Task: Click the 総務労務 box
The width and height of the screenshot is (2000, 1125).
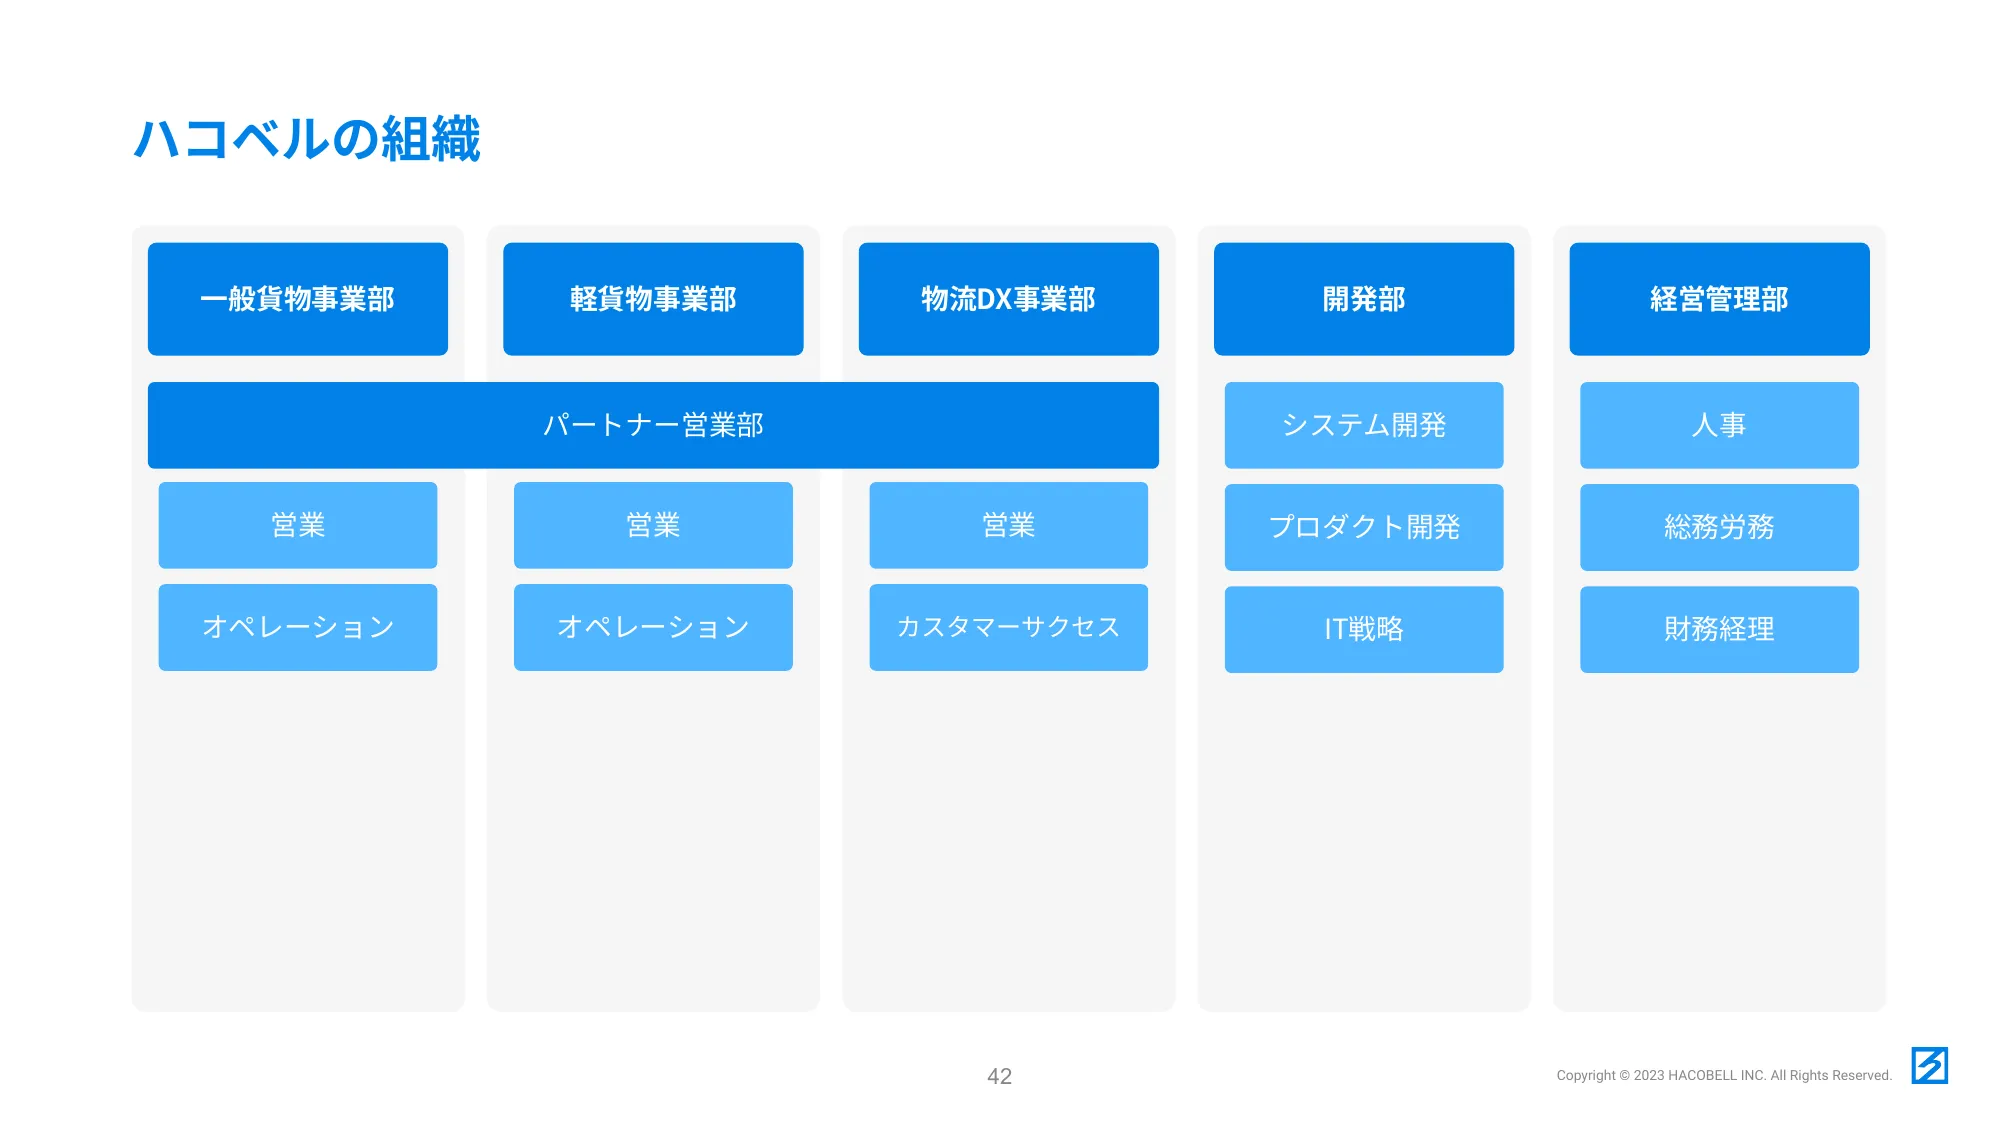Action: [x=1719, y=527]
